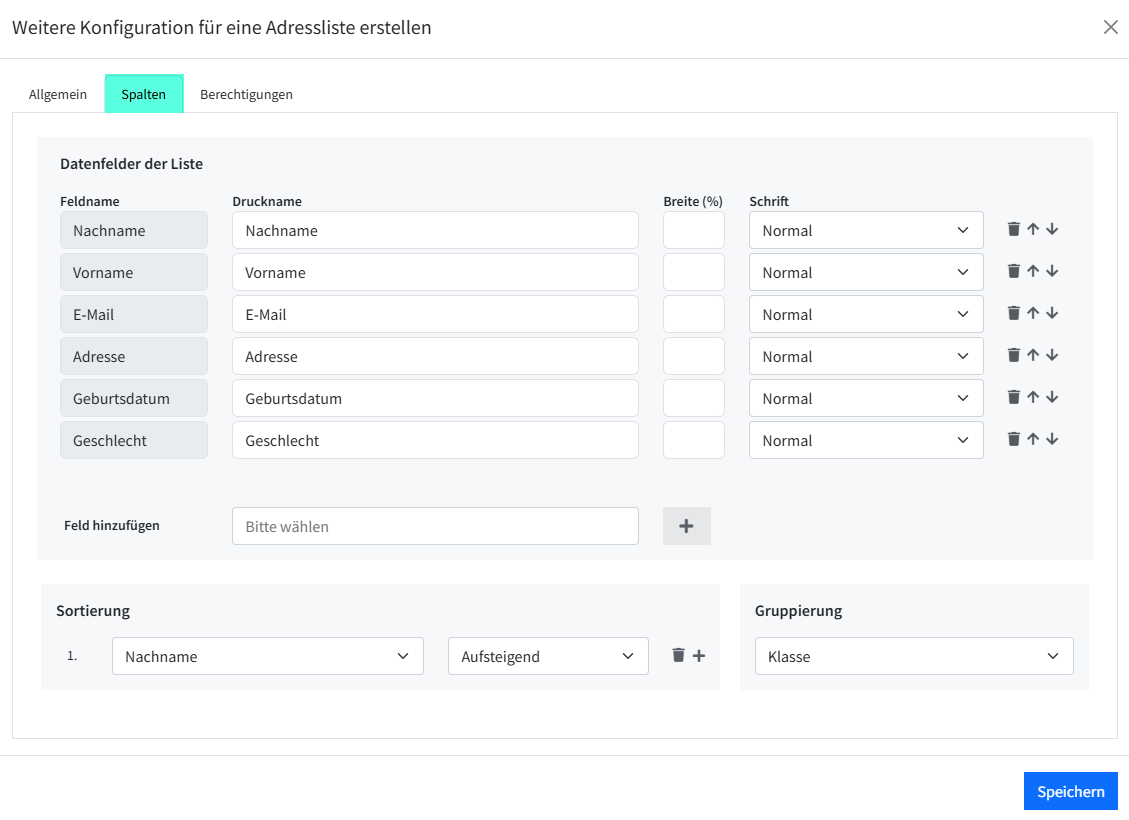Move the Geschlecht field down
Viewport: 1129px width, 820px height.
(1052, 439)
